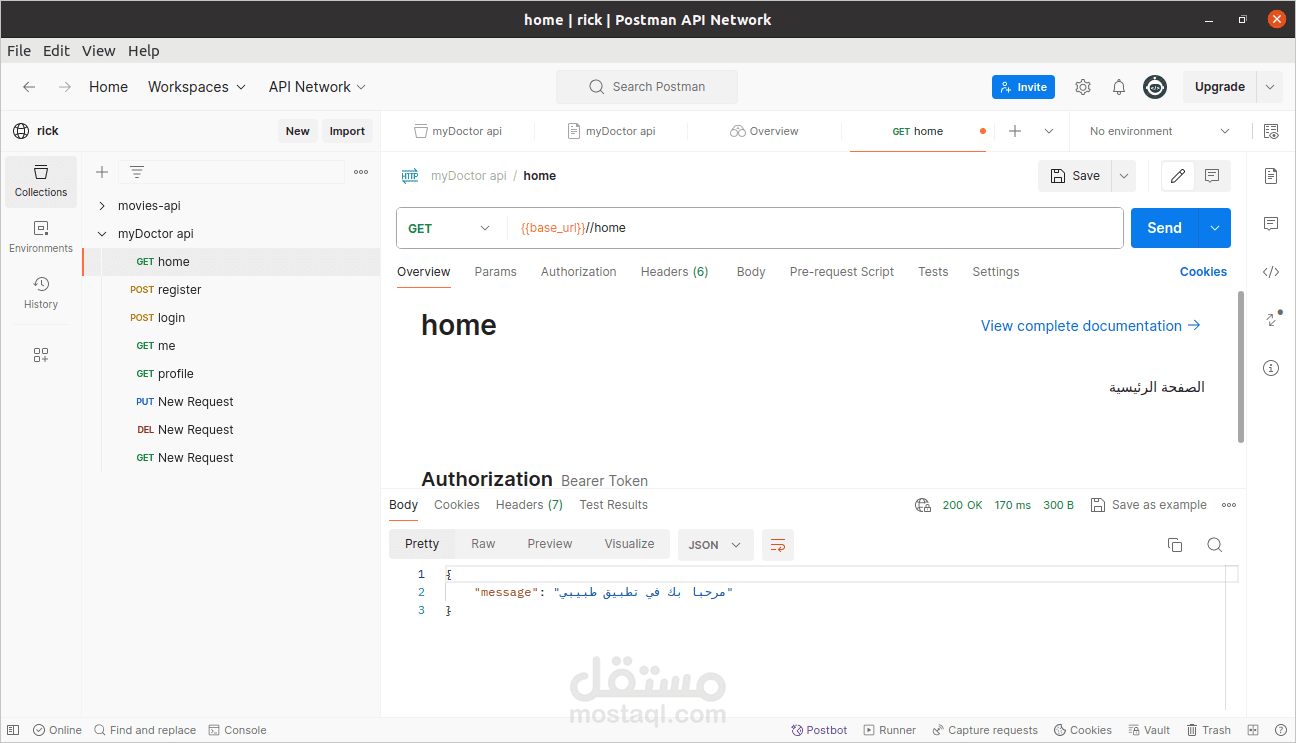Switch to the Headers (6) request tab
This screenshot has height=743, width=1296.
coord(675,272)
